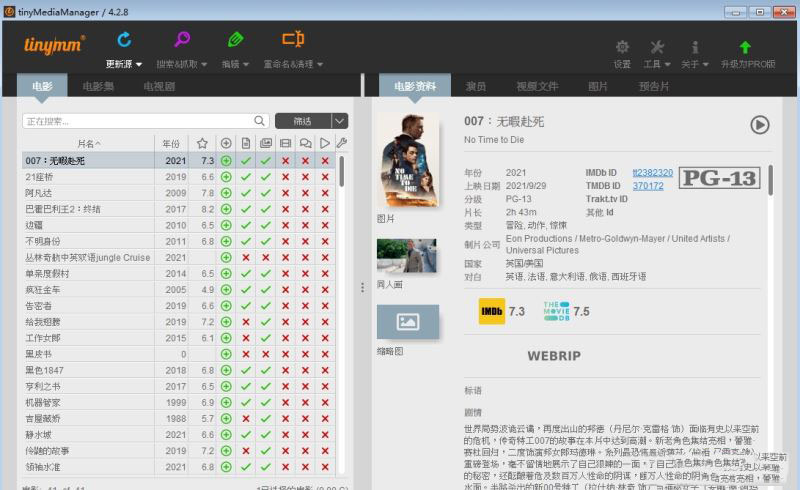Click the update sources refresh icon
This screenshot has height=490, width=800.
pos(124,39)
